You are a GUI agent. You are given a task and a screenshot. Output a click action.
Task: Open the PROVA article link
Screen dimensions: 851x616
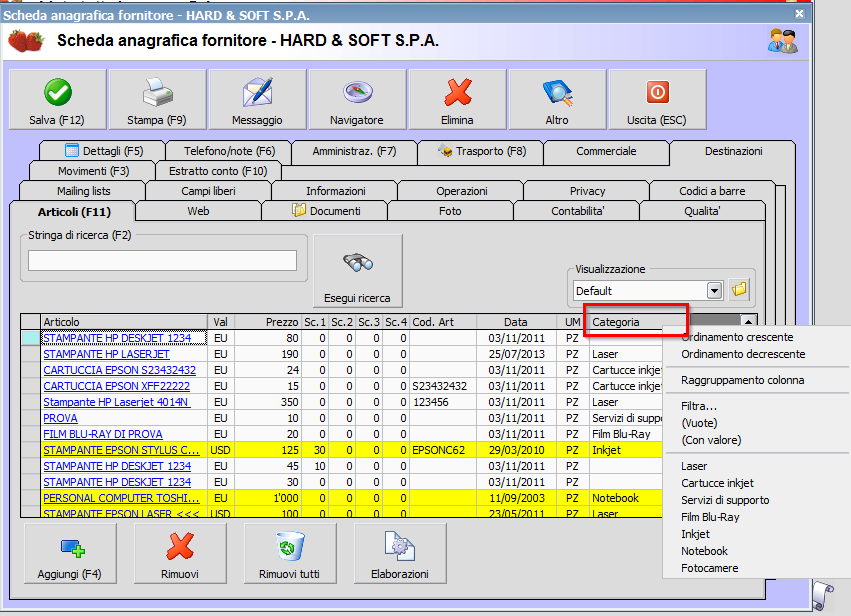pos(60,418)
